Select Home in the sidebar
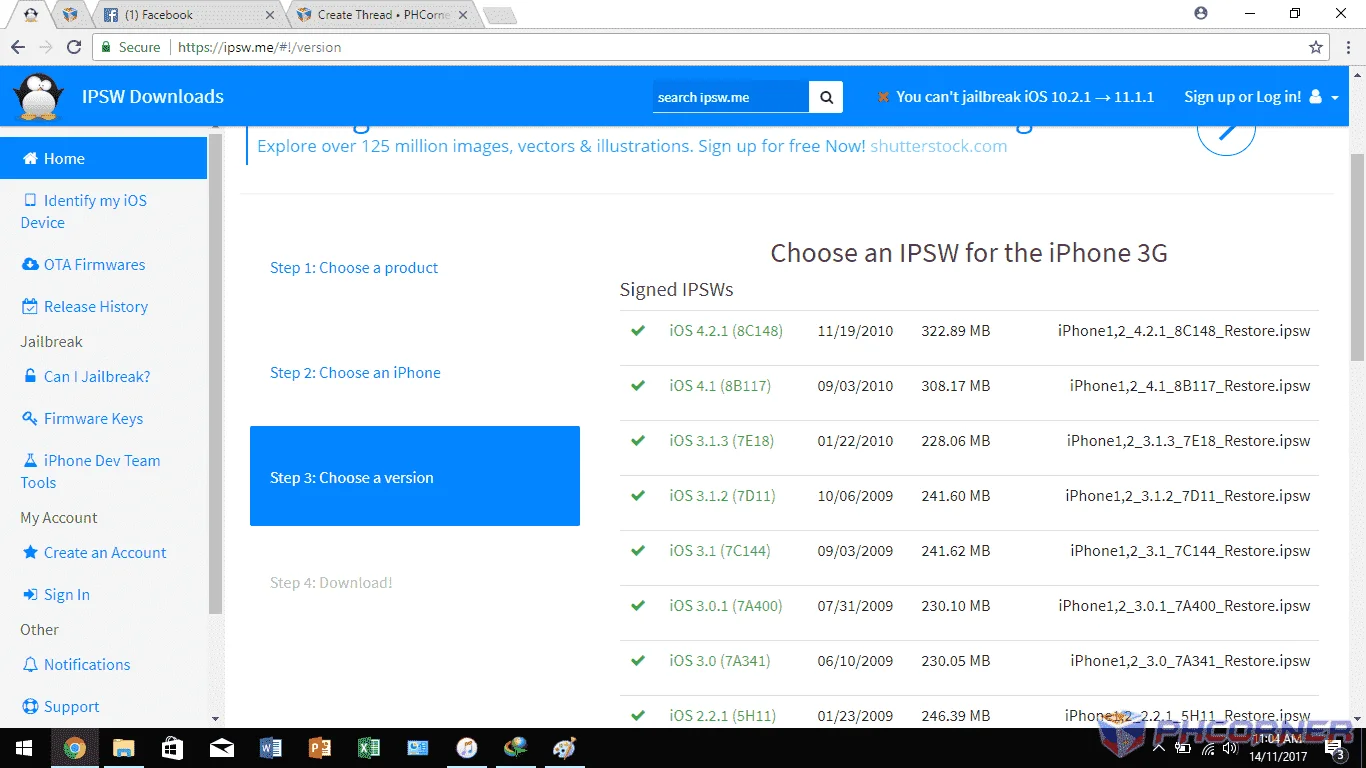Viewport: 1366px width, 768px height. tap(104, 159)
